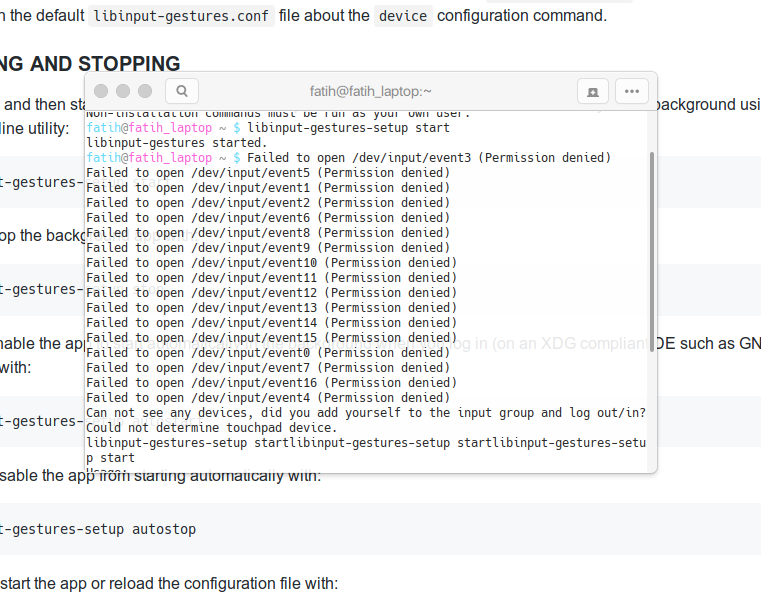Click the 'libinput-gestures.conf' inline code text
Screen dimensions: 761x602
pyautogui.click(x=181, y=16)
